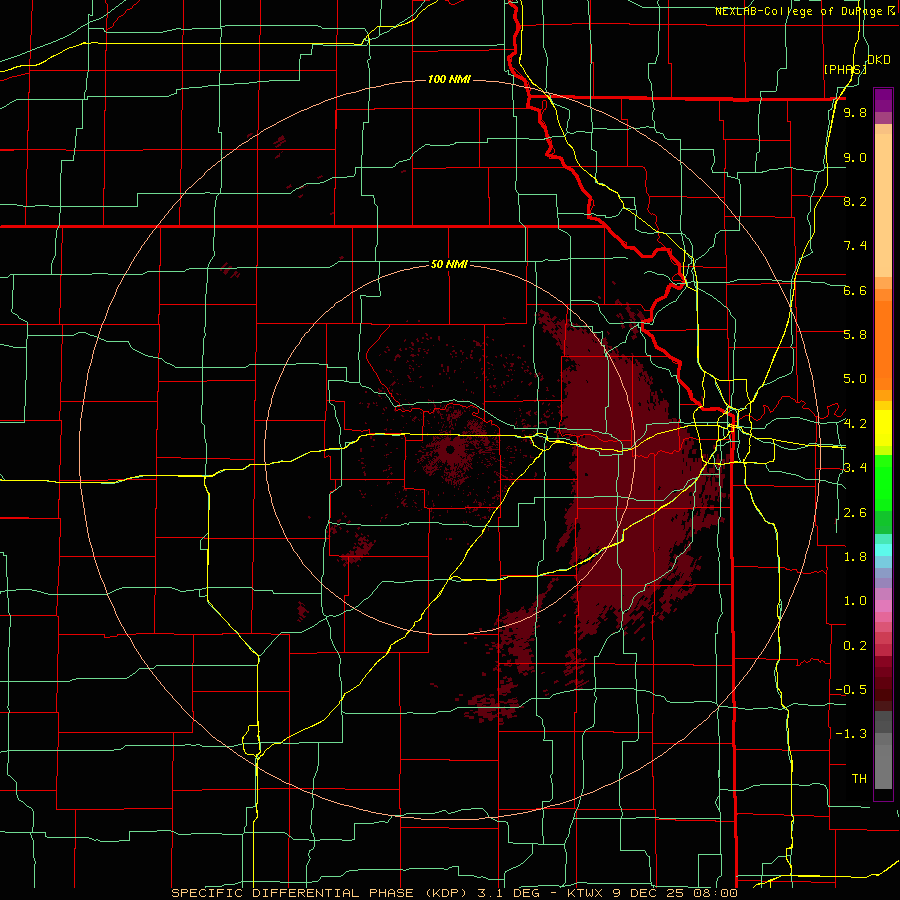Click the [PHAS] label above the color scale
900x900 pixels.
[845, 69]
